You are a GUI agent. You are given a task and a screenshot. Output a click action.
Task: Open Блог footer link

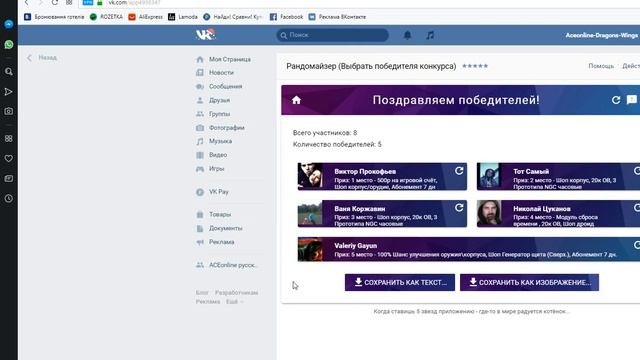(202, 293)
